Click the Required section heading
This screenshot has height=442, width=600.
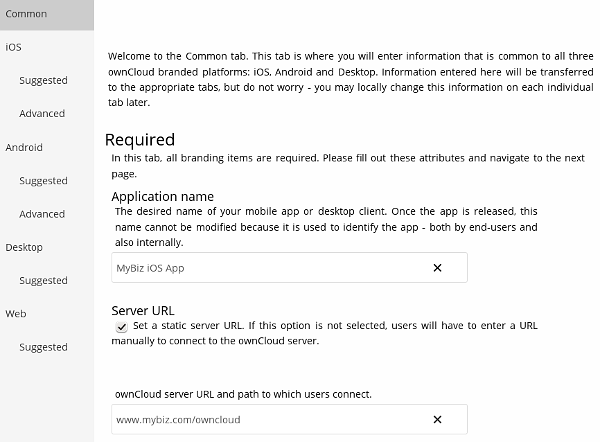140,140
